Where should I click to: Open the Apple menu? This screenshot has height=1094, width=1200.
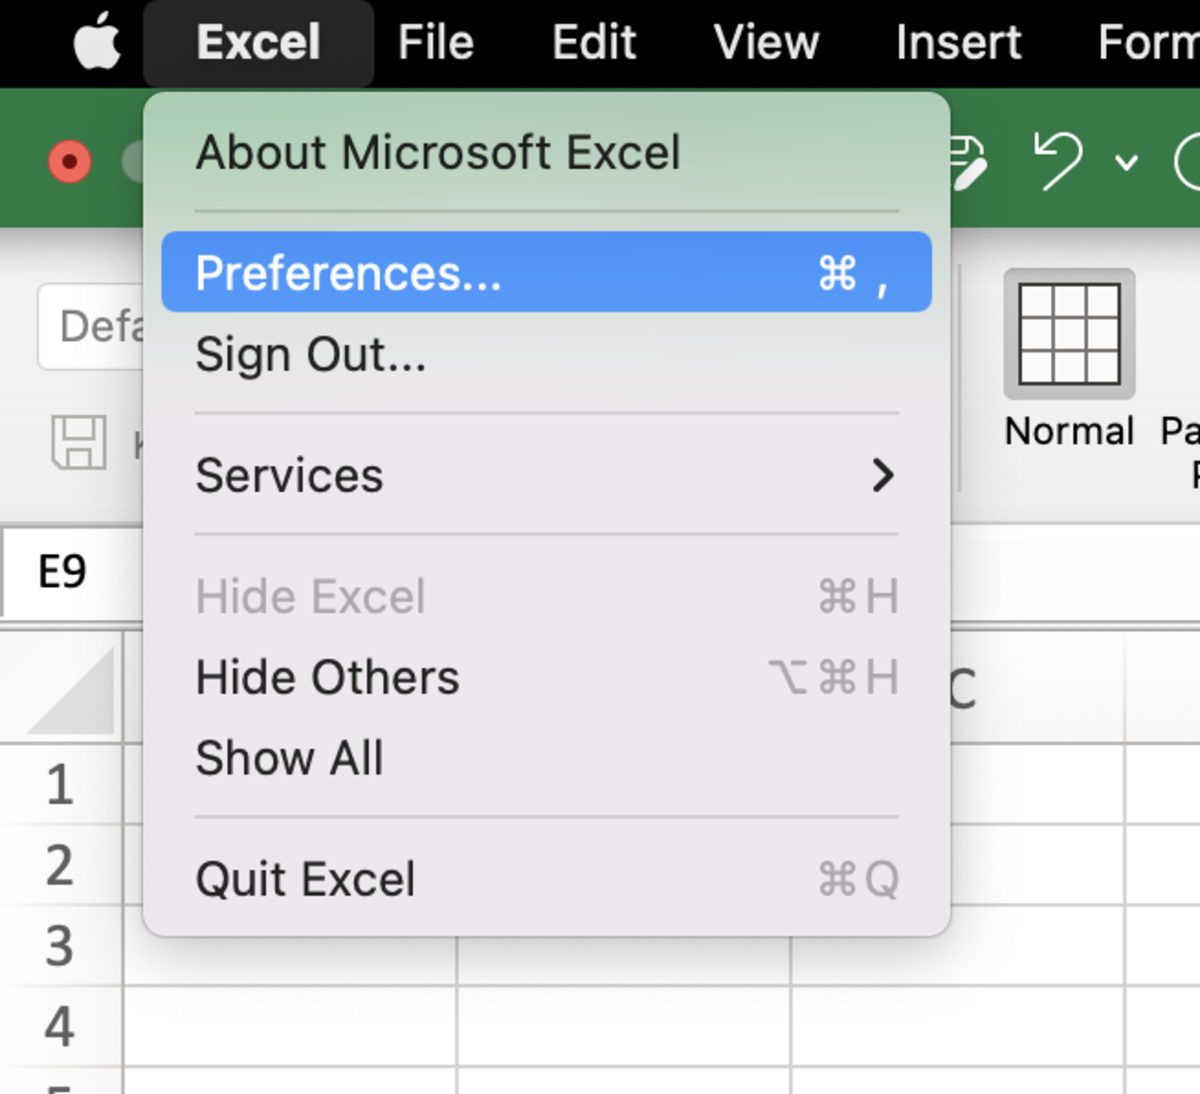click(97, 42)
